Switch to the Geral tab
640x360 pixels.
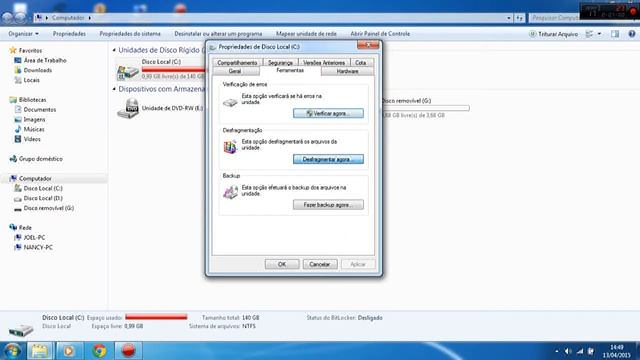tap(235, 71)
